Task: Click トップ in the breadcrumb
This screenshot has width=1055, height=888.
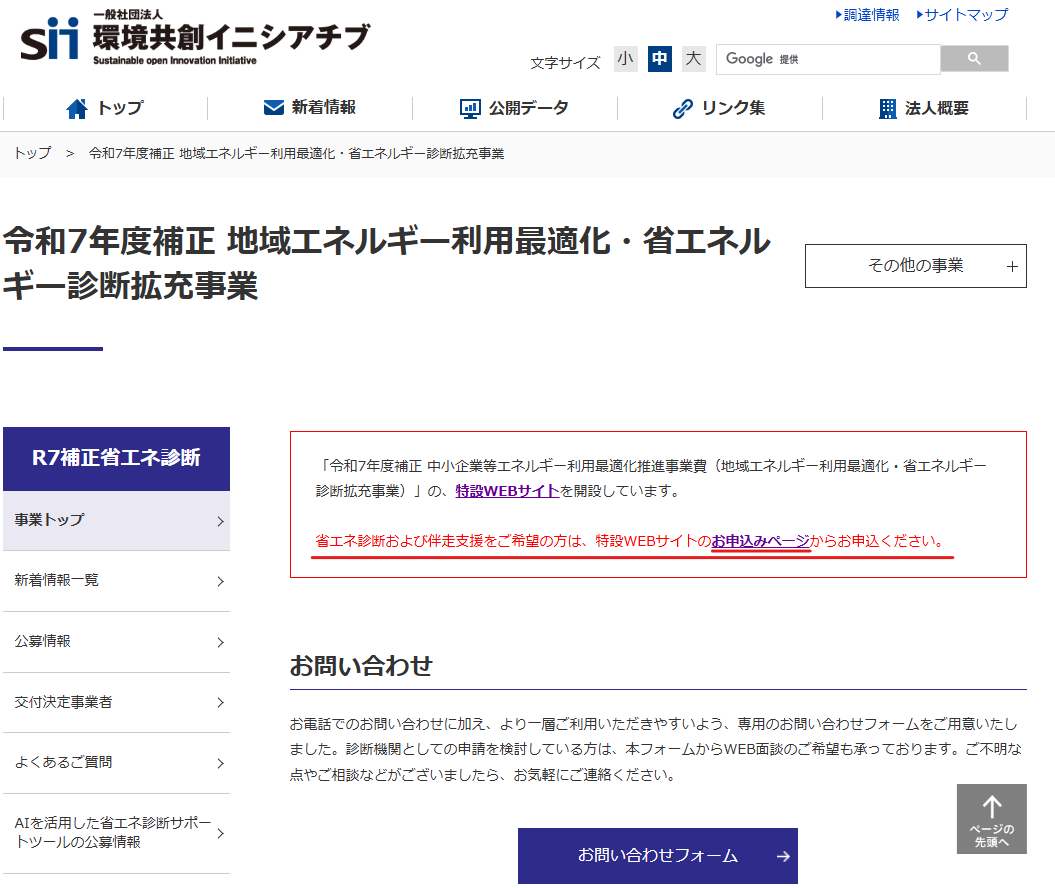Action: pos(32,153)
